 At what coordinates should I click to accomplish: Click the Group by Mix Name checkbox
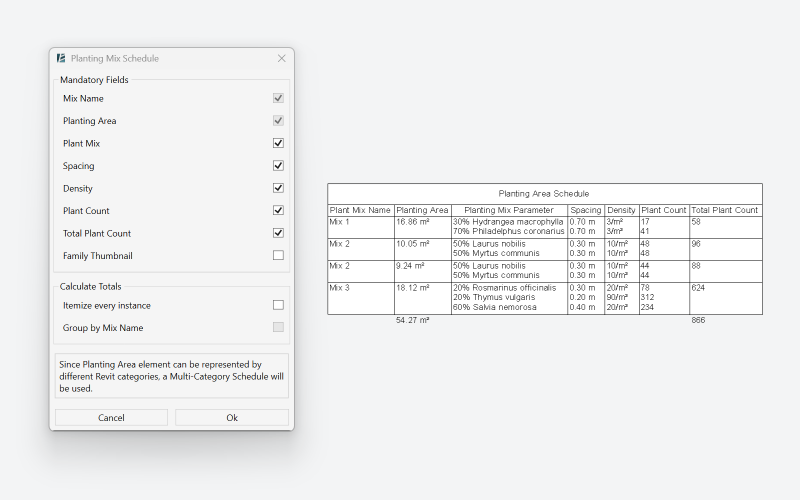(x=278, y=327)
